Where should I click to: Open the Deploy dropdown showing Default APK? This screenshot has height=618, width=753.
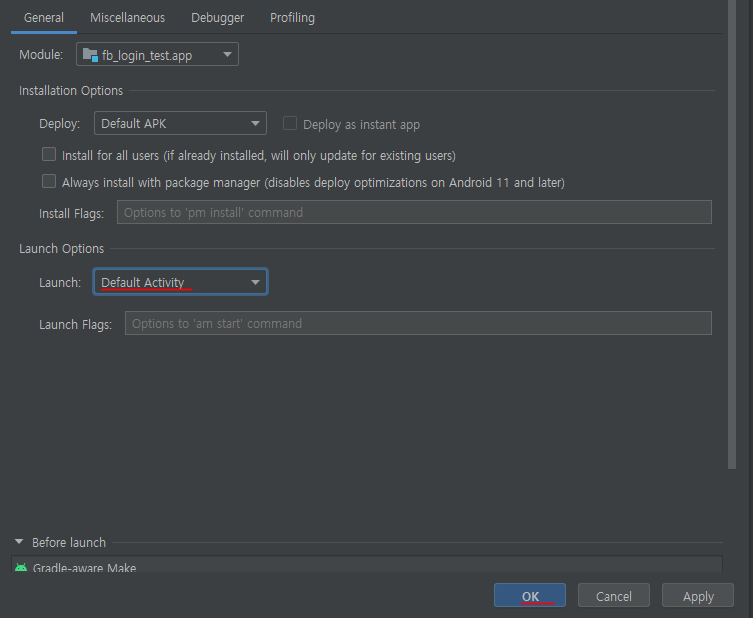[x=180, y=123]
